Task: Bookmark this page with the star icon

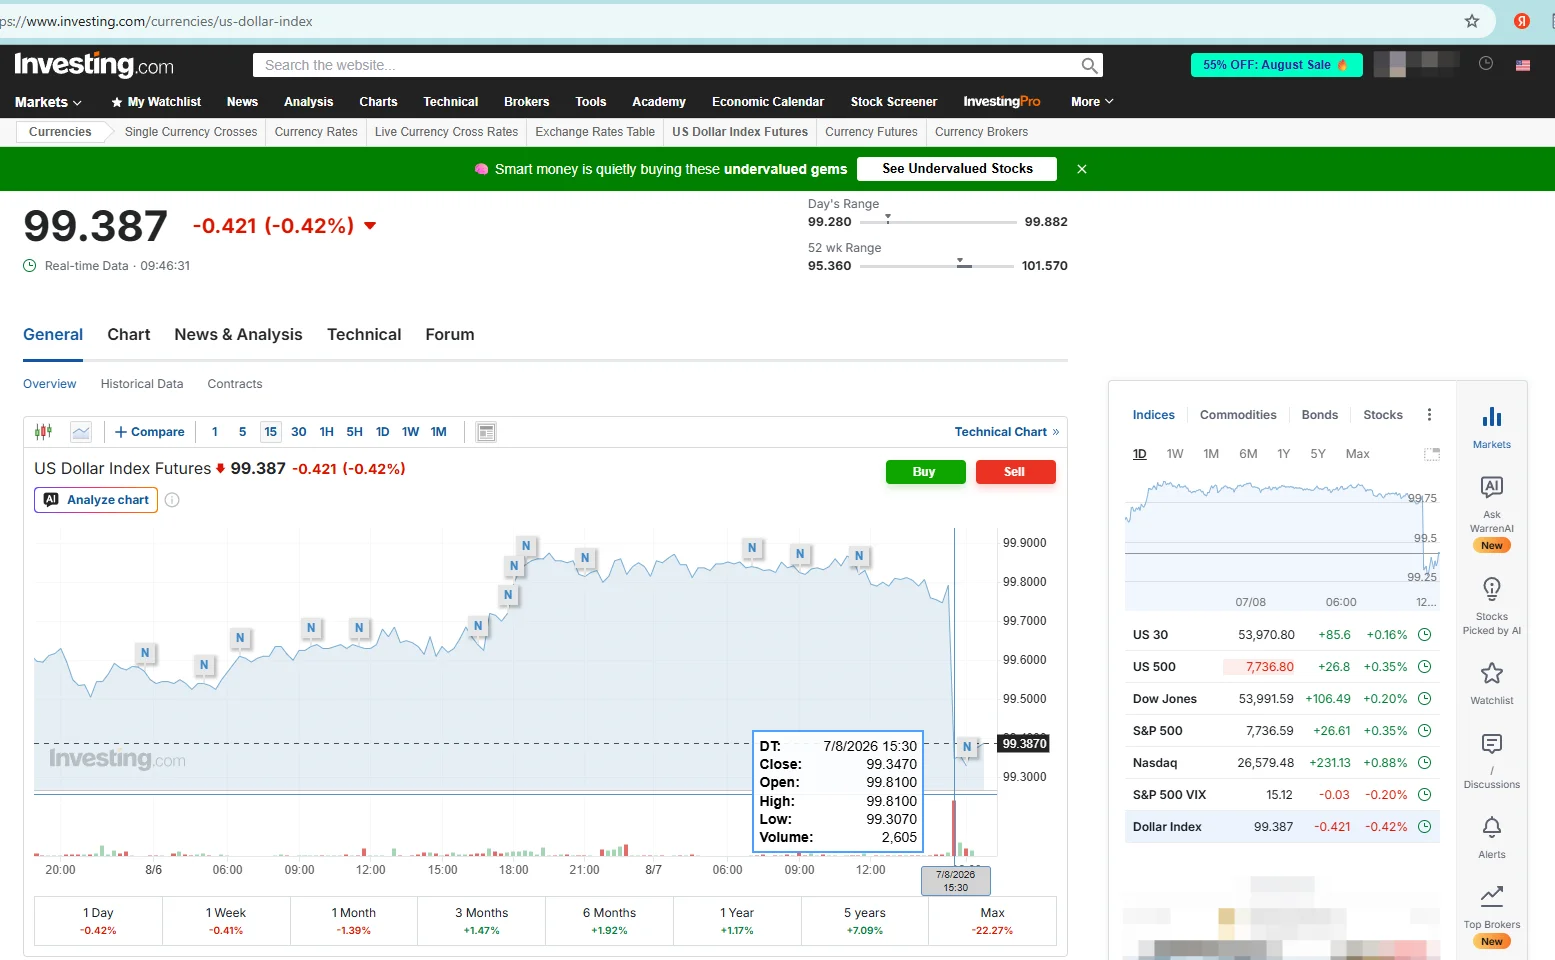Action: (1472, 21)
